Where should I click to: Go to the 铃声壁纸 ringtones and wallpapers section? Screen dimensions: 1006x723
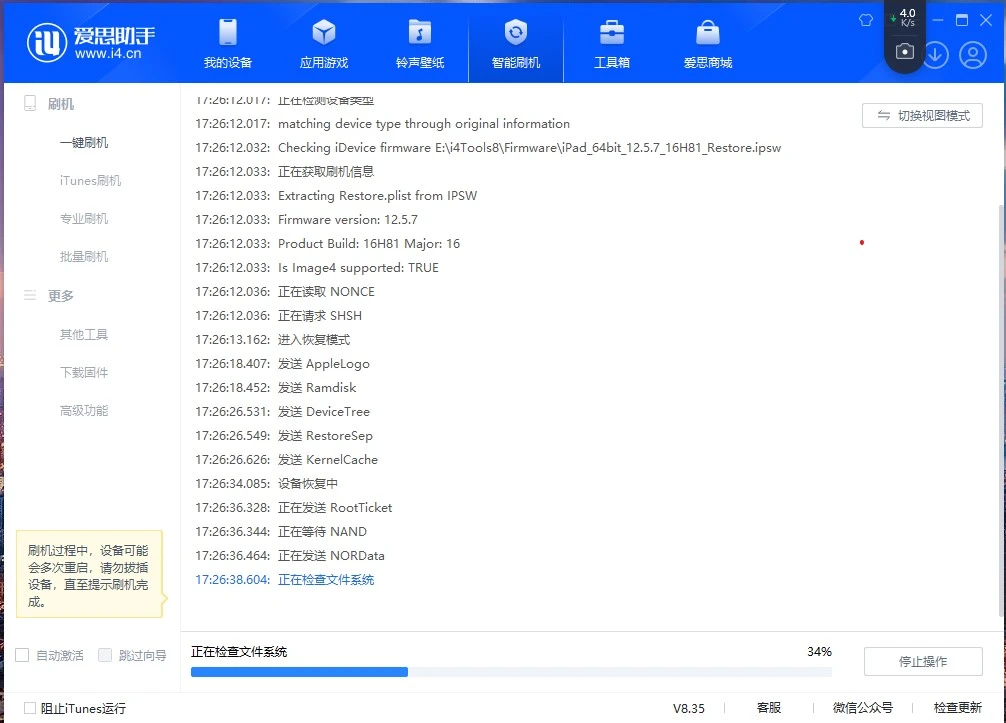[420, 44]
